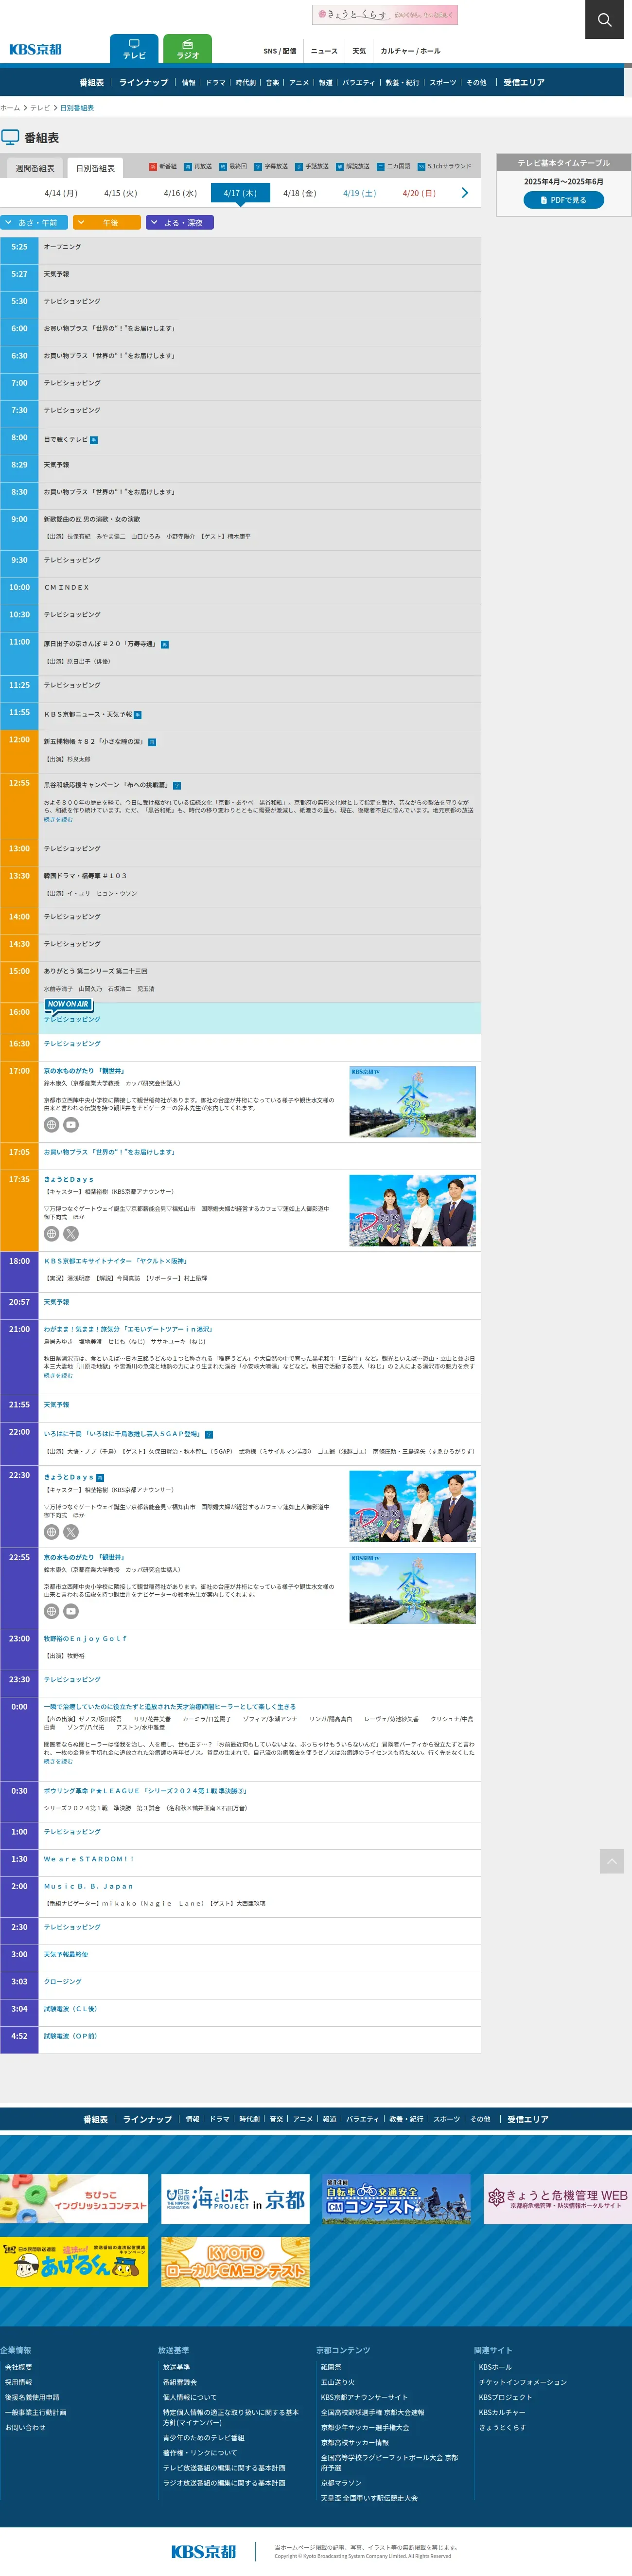Viewport: 632px width, 2576px height.
Task: Expand 続きを読む for 21:00 わがまま！気まま！旅気分
Action: coord(58,1376)
